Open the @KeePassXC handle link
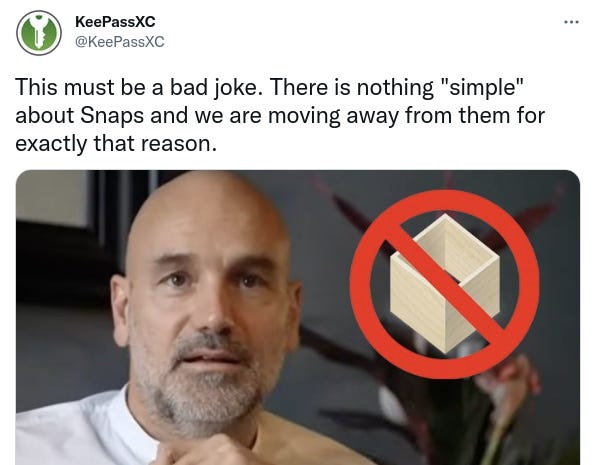 tap(120, 41)
